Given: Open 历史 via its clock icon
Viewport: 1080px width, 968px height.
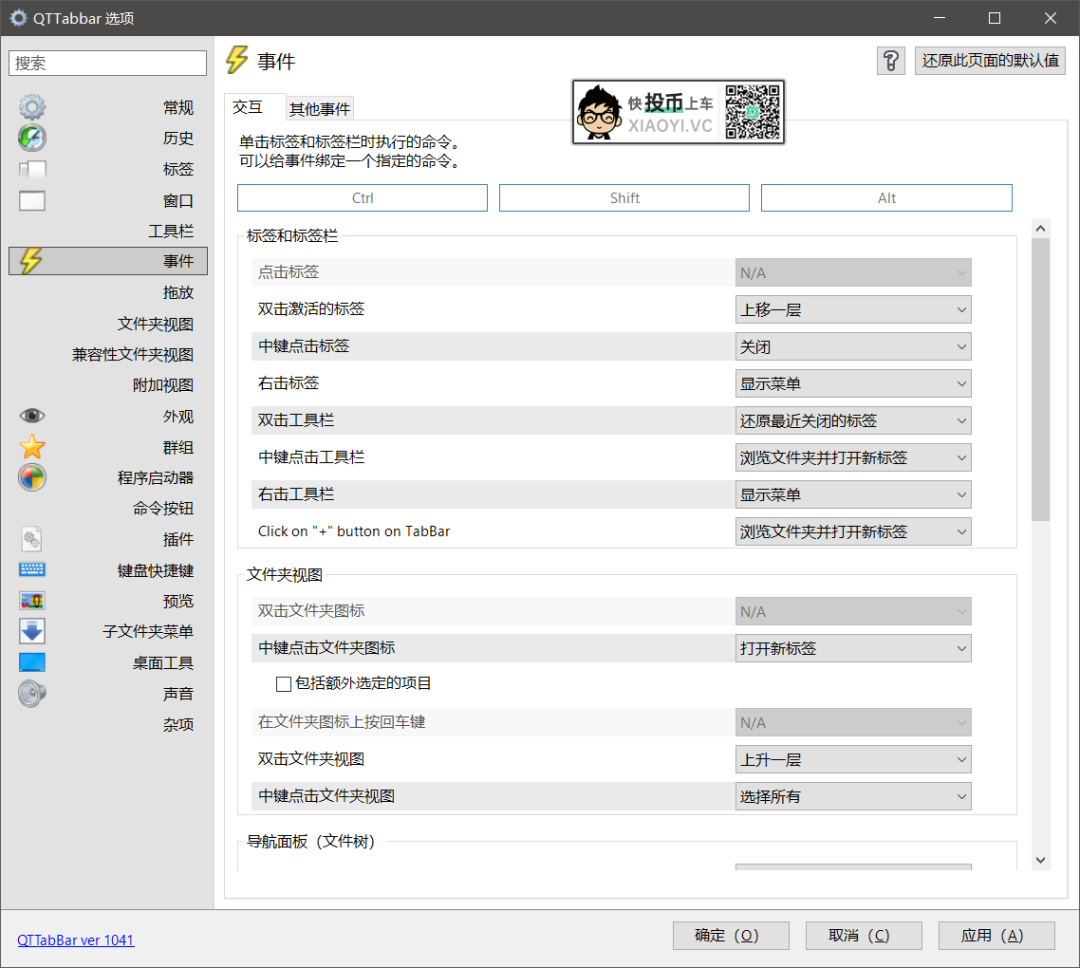Looking at the screenshot, I should pyautogui.click(x=33, y=138).
